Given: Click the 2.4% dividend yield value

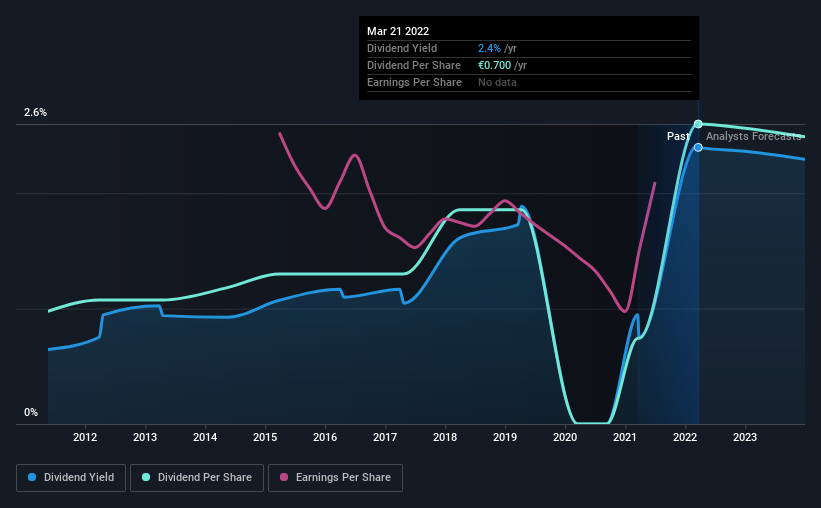Looking at the screenshot, I should 489,48.
